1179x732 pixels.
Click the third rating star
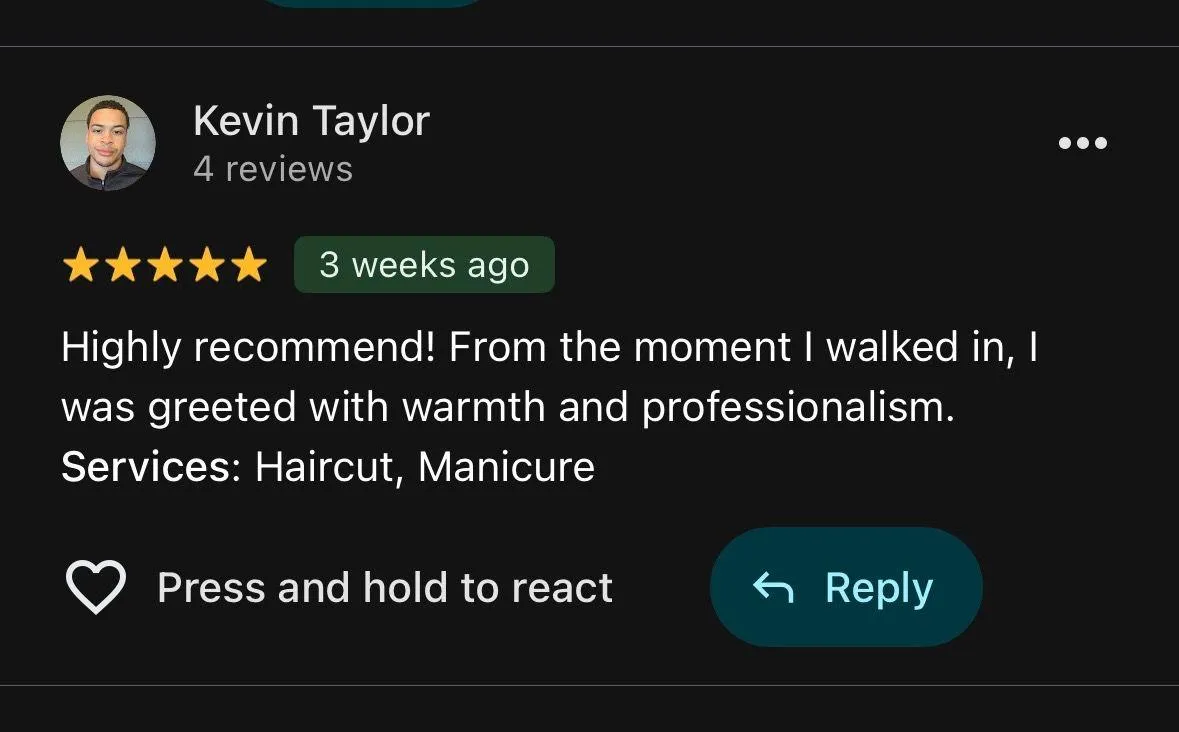tap(165, 266)
